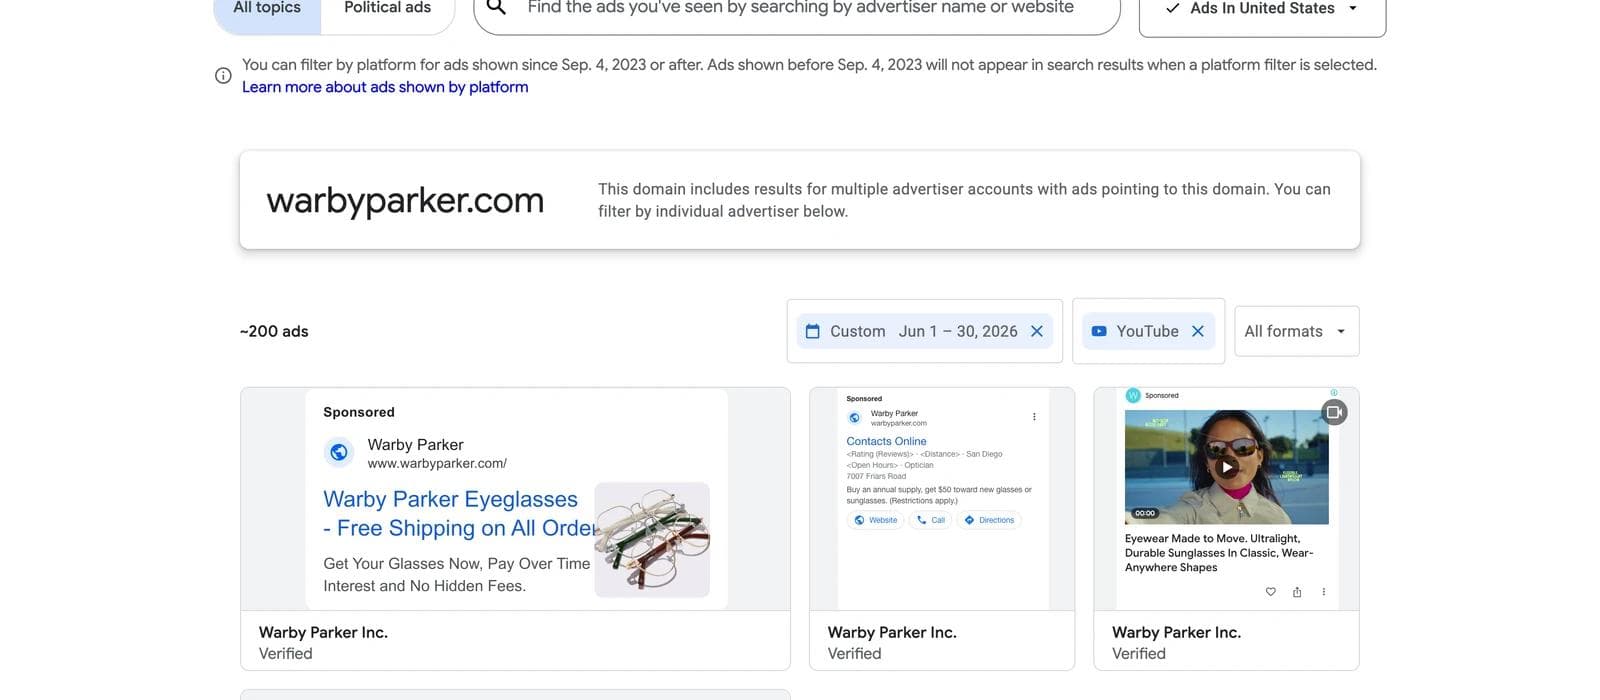Select the All topics tab

pos(267,10)
